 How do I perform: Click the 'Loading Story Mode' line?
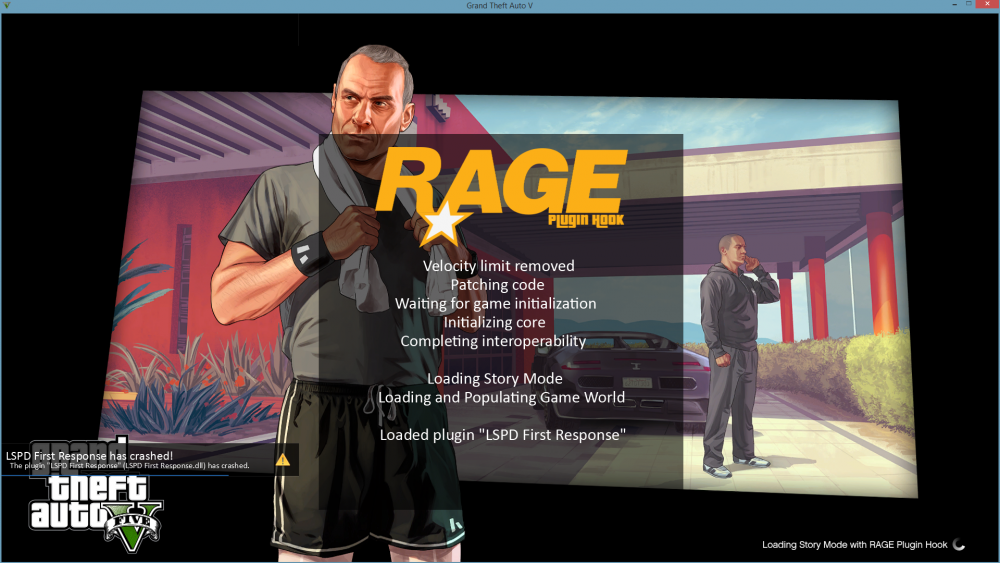495,379
